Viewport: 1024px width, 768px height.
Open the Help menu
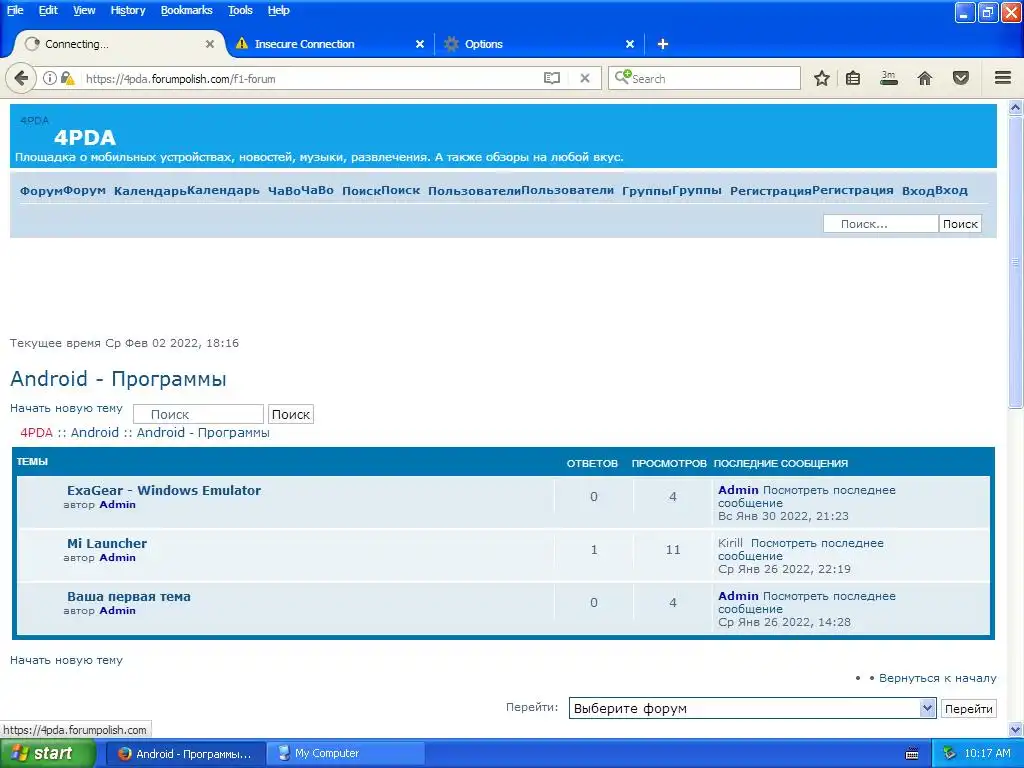tap(278, 10)
